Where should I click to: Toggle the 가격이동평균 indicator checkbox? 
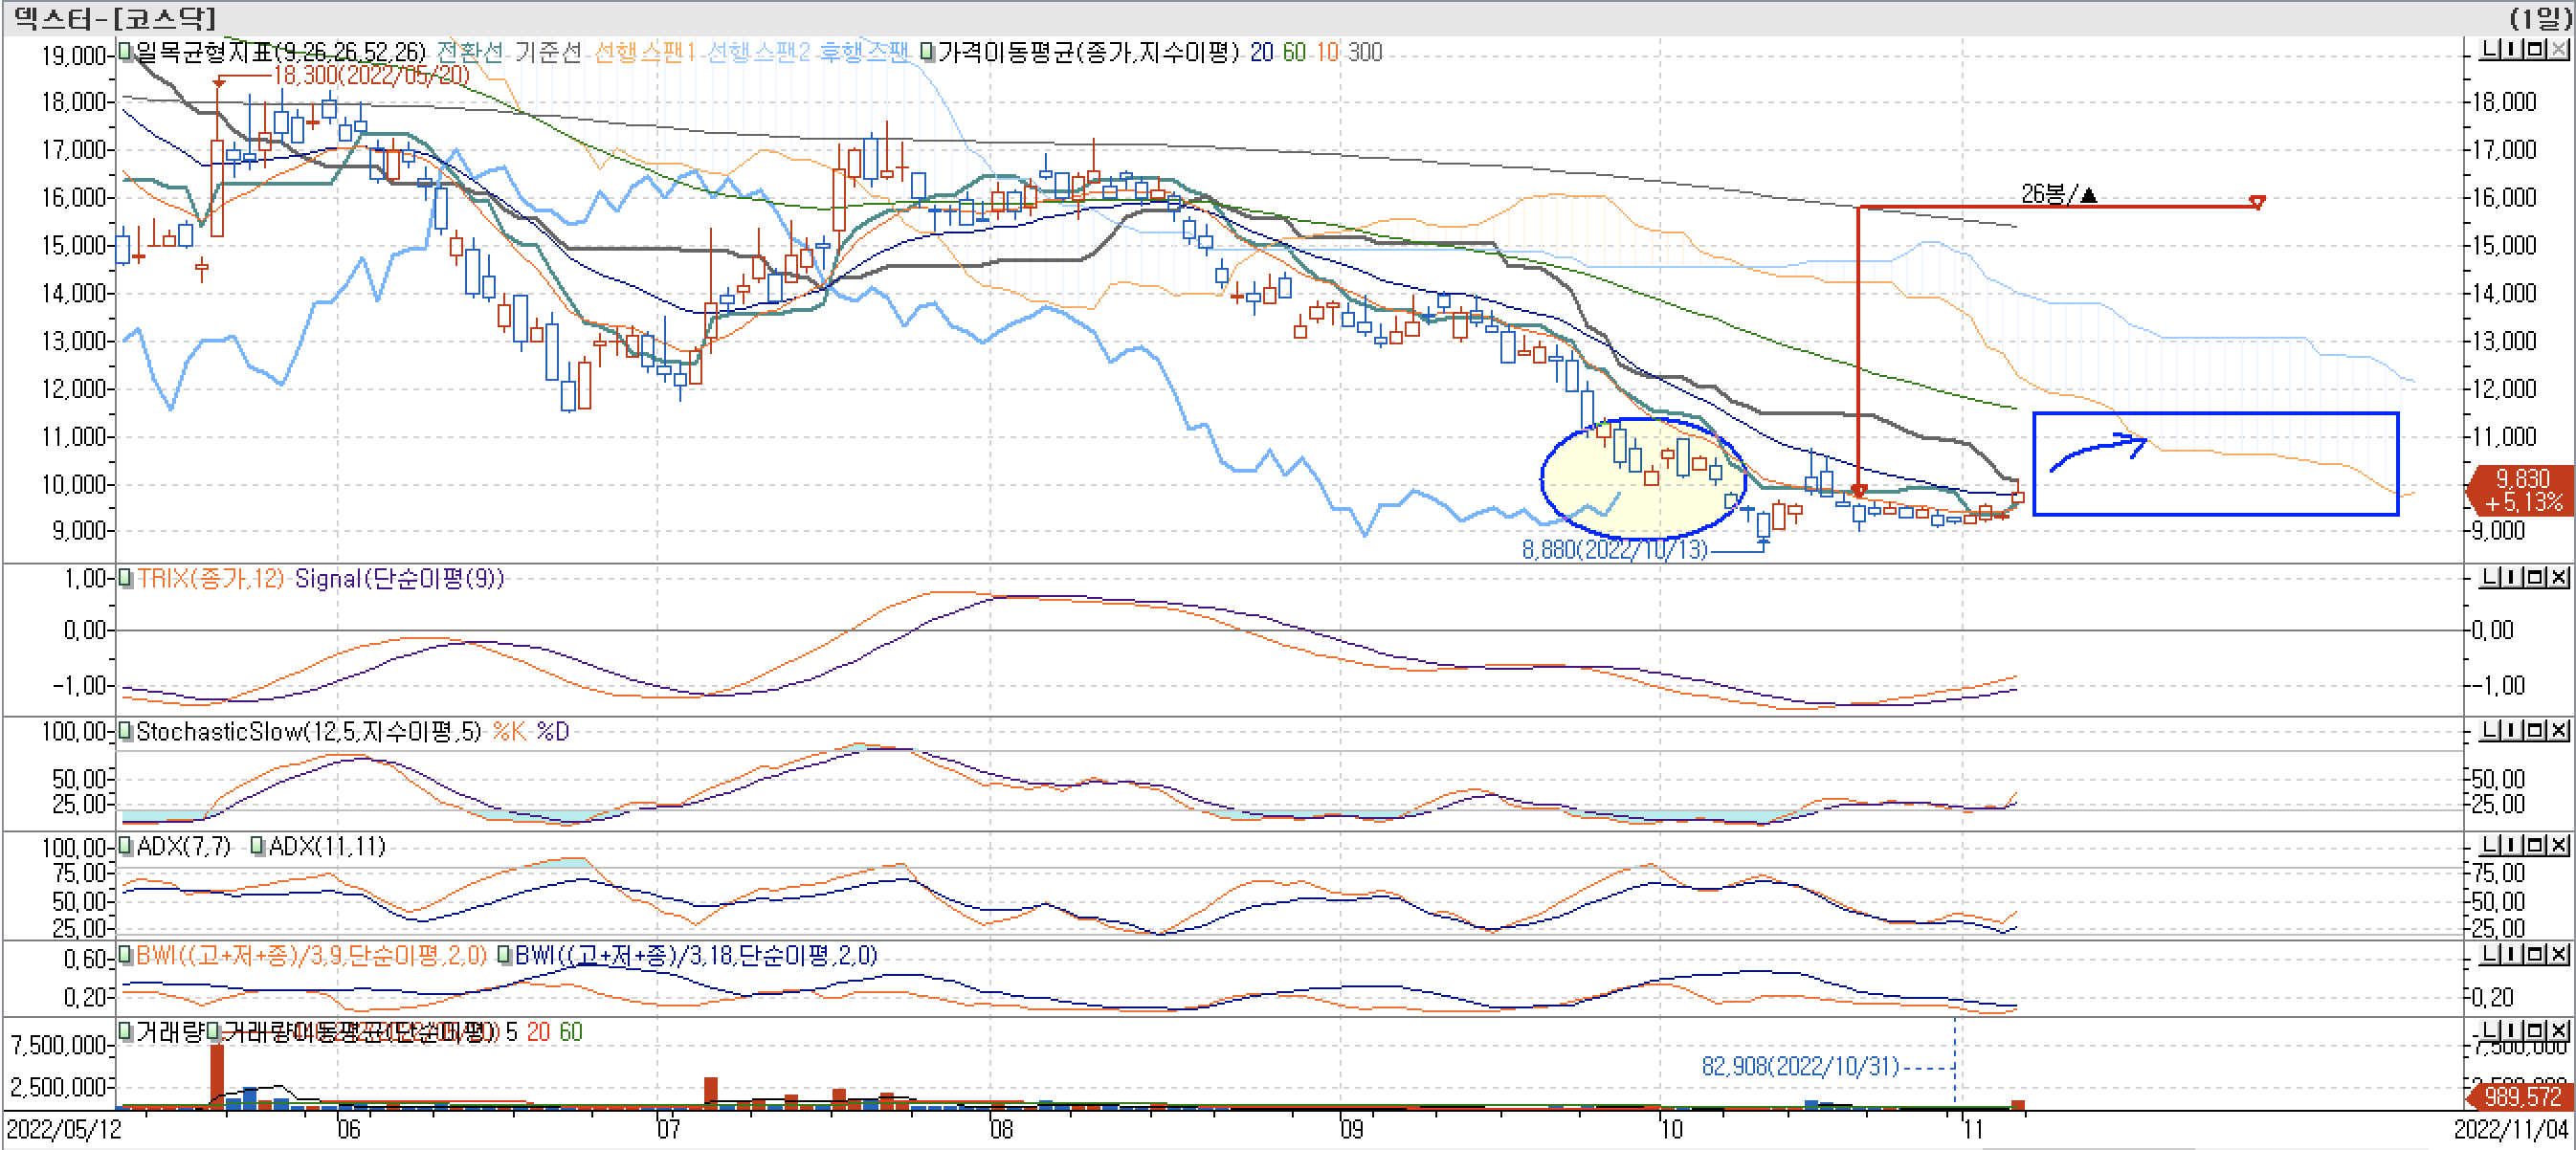[x=927, y=51]
